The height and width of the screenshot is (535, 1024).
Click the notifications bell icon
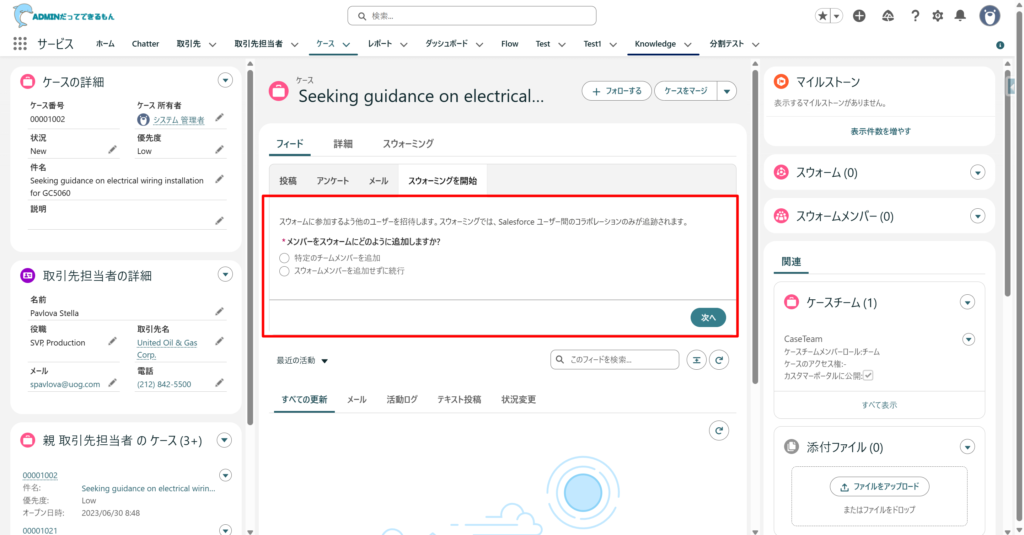point(960,16)
